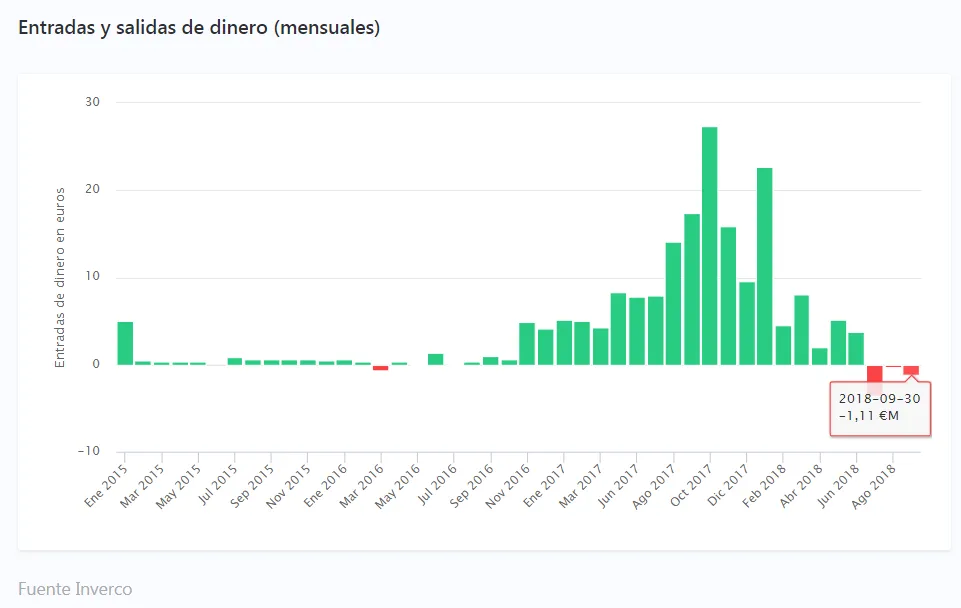The height and width of the screenshot is (608, 961).
Task: Click the '−10' y-axis tick label
Action: (89, 451)
